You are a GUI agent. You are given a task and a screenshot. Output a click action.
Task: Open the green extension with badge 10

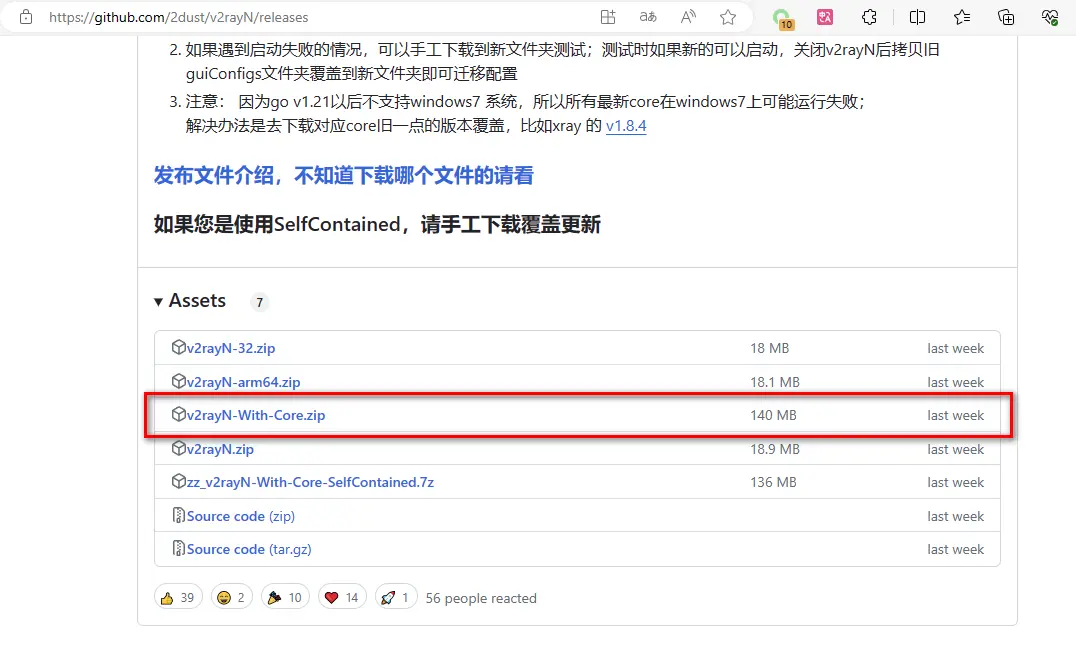[x=782, y=19]
